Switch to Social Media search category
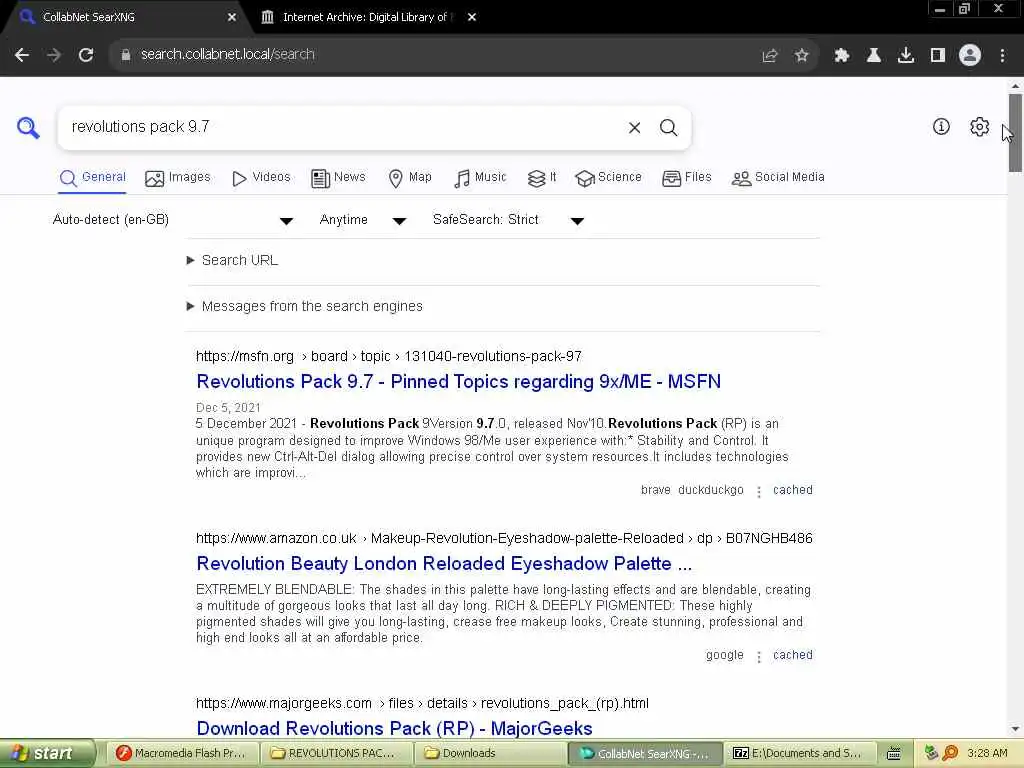 (x=778, y=178)
